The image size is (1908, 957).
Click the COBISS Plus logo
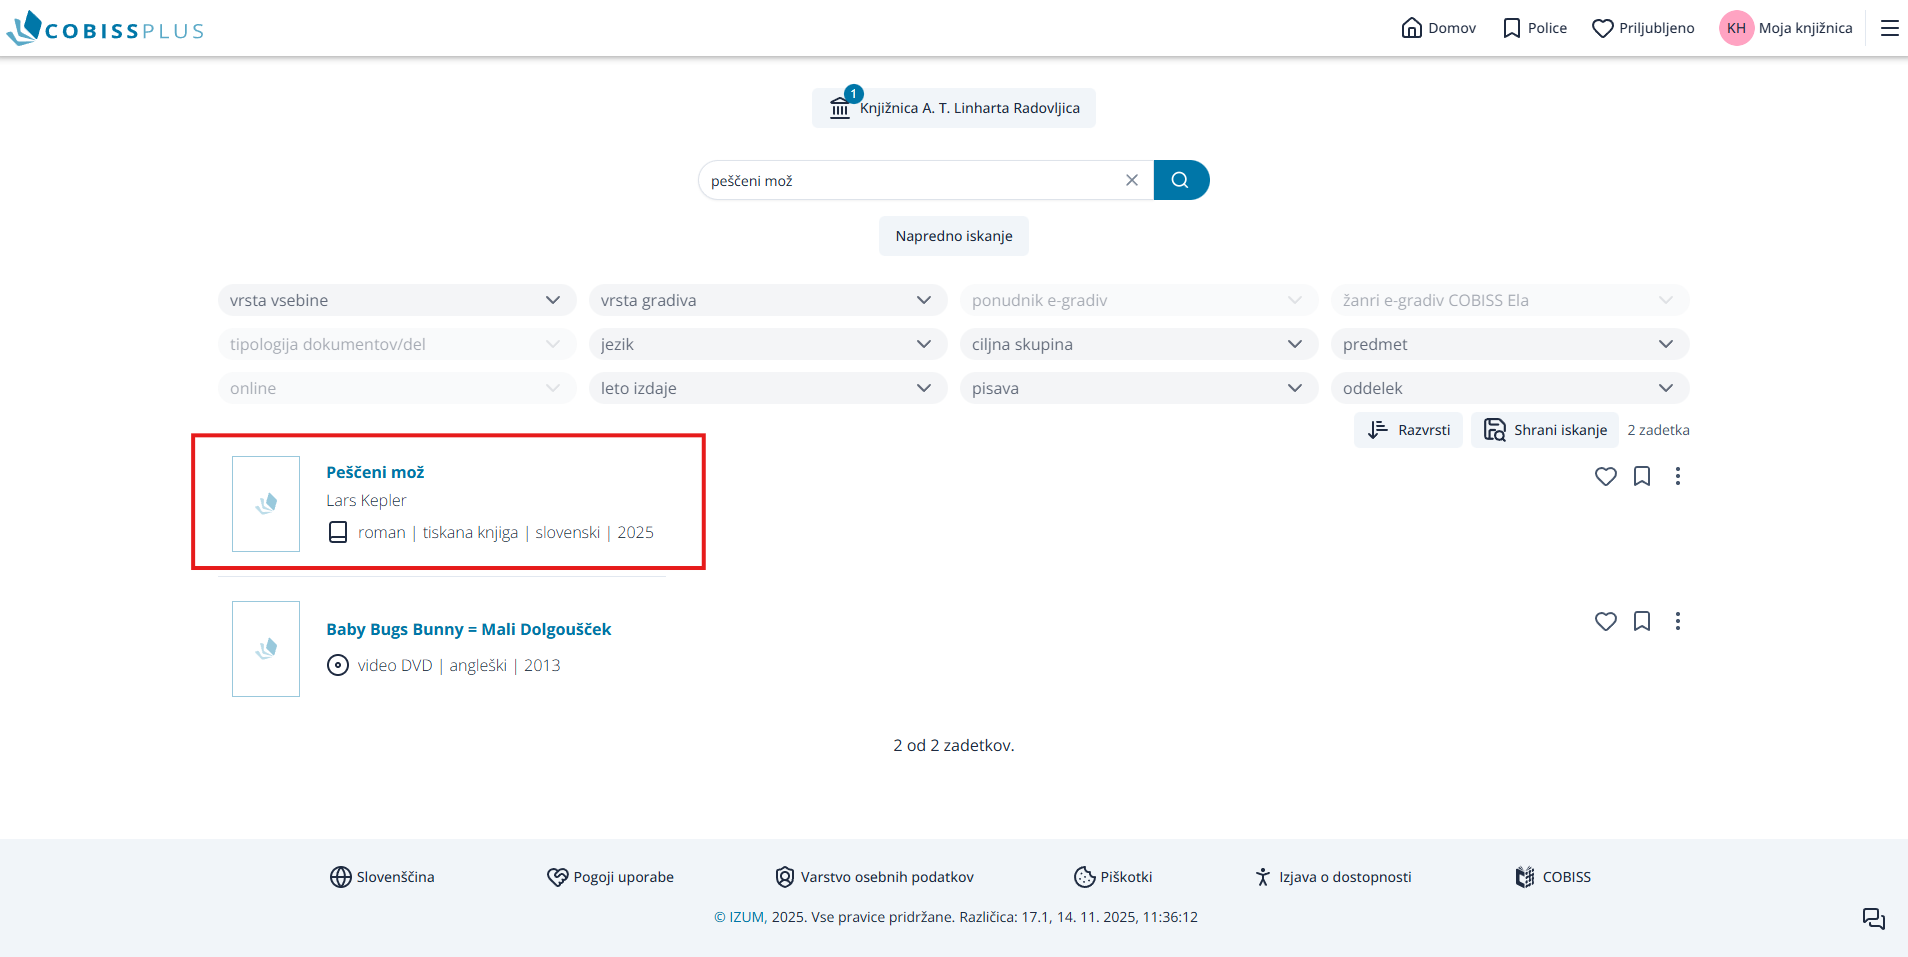tap(105, 28)
